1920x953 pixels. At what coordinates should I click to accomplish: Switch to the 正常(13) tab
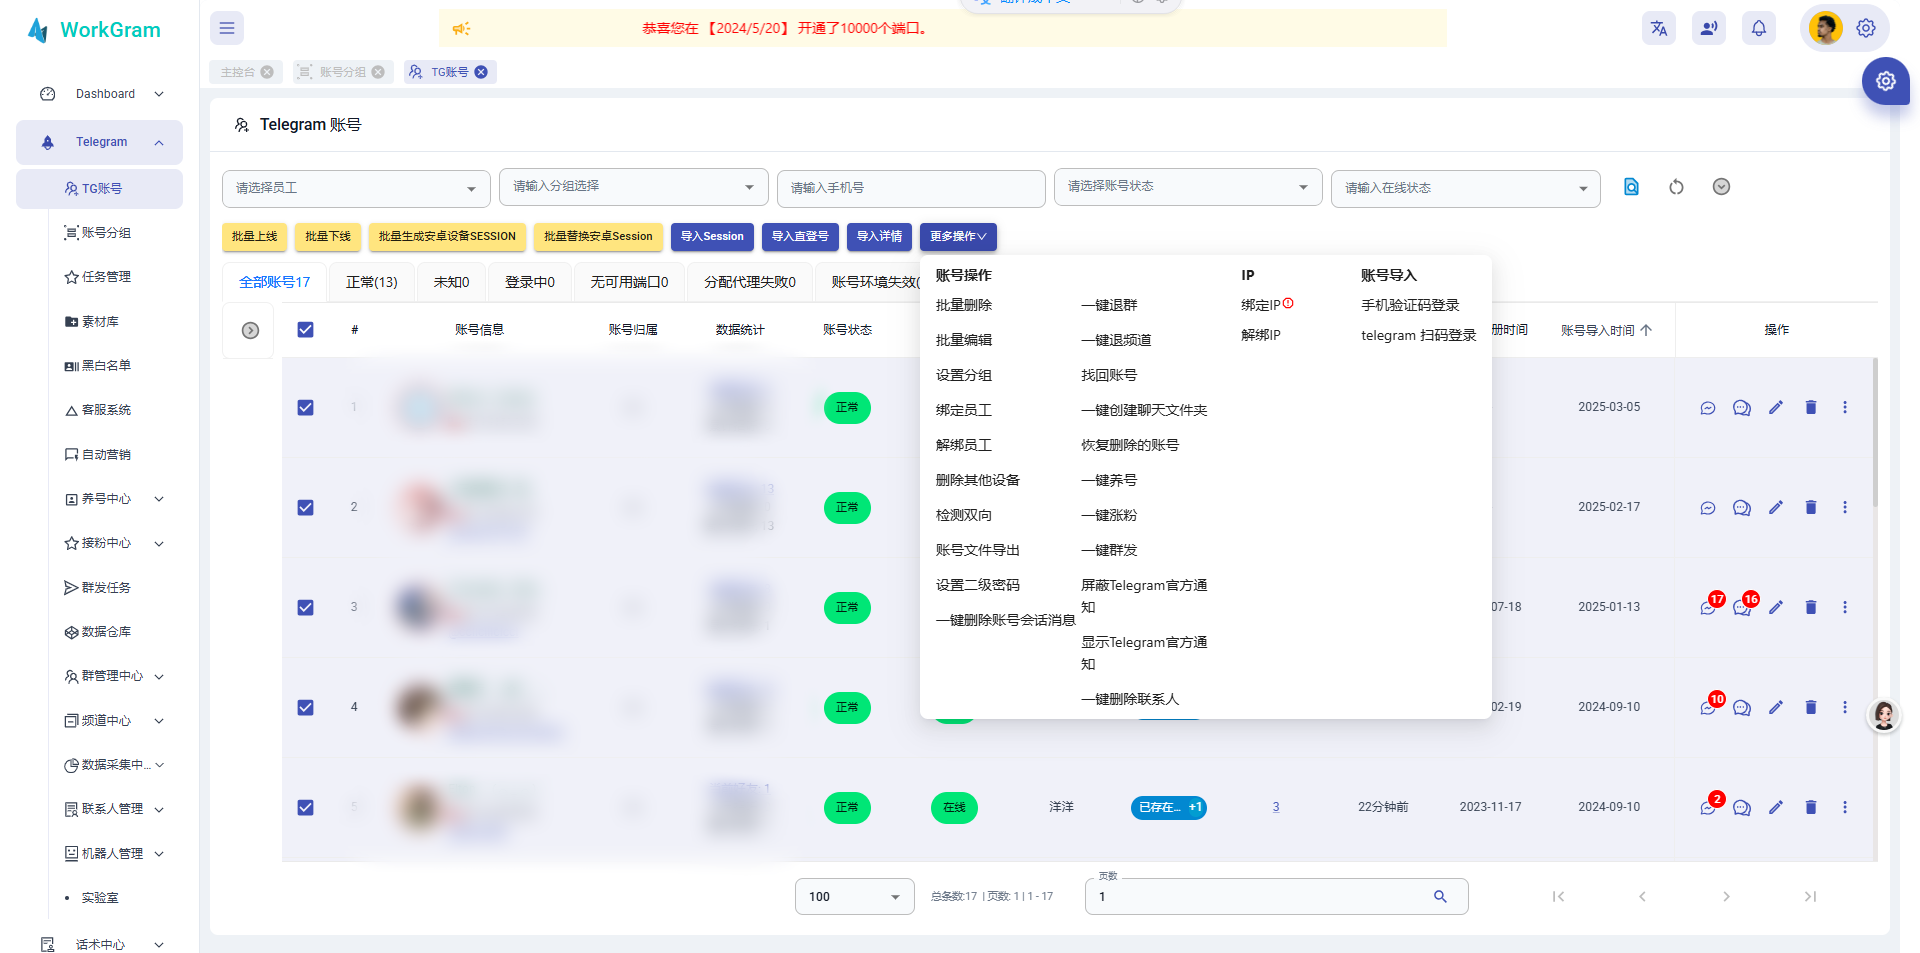[x=371, y=282]
